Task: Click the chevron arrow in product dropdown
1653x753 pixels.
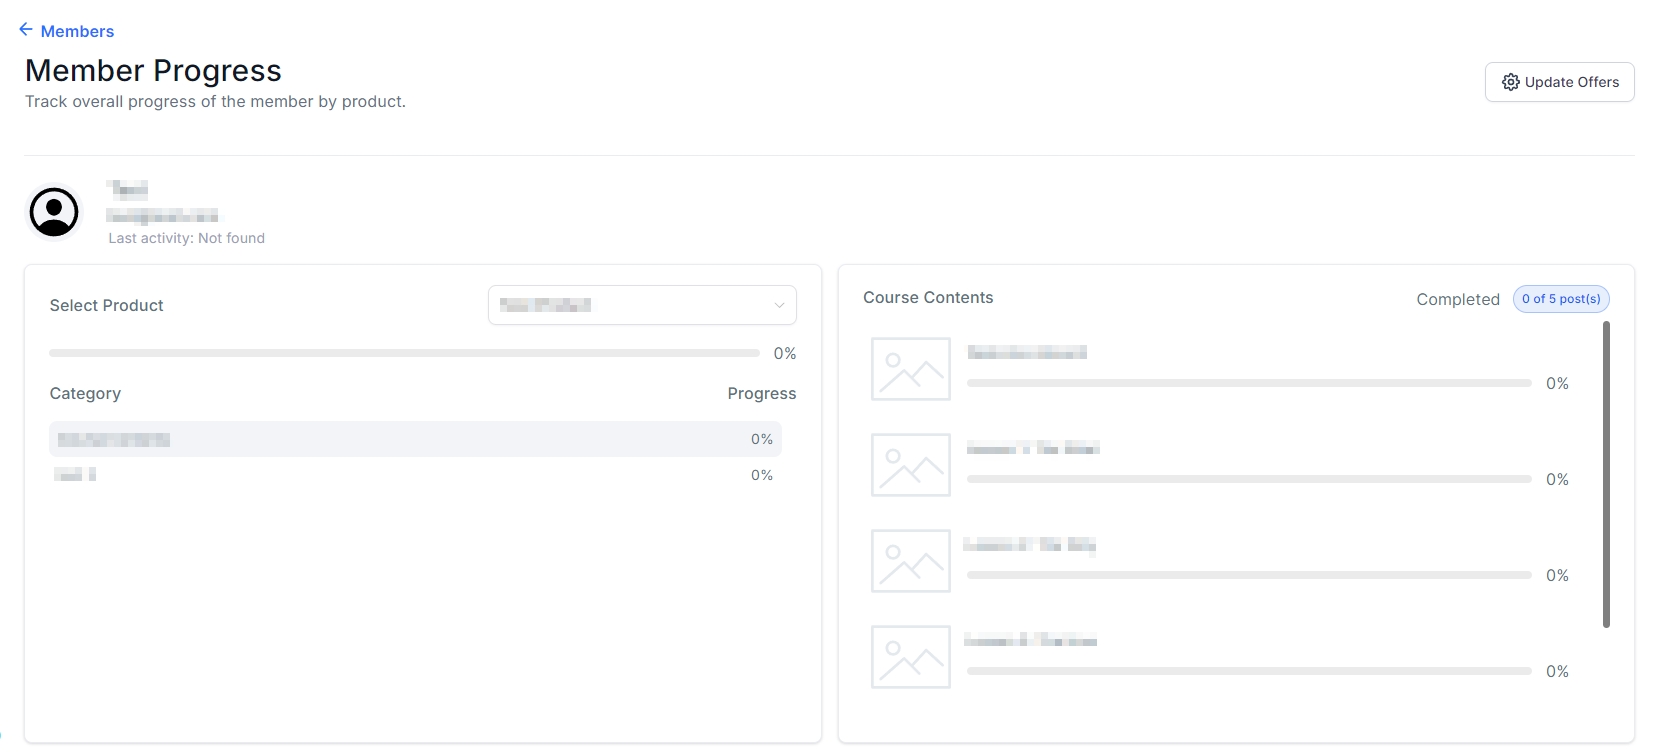Action: 779,305
